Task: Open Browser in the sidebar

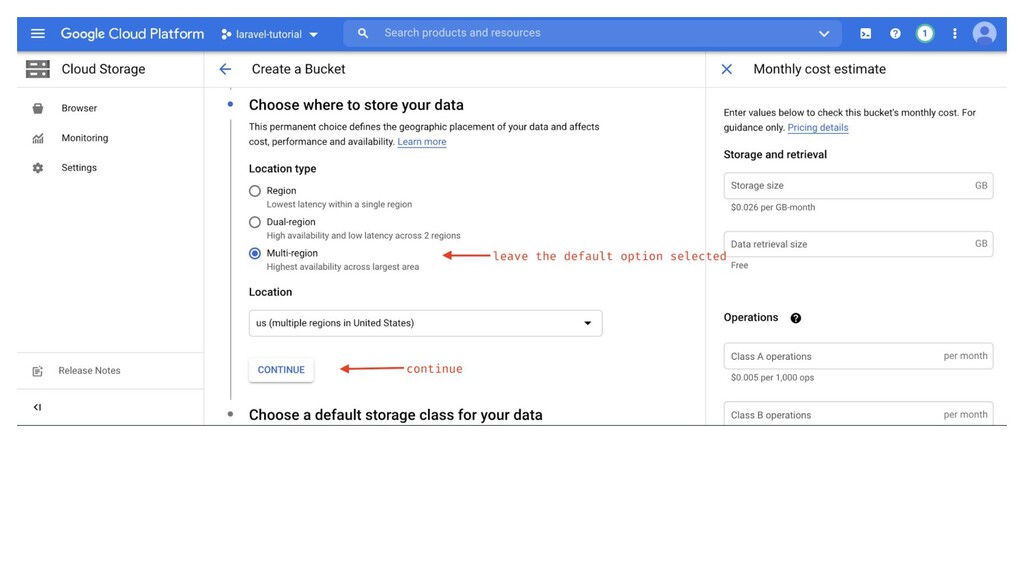Action: (x=79, y=108)
